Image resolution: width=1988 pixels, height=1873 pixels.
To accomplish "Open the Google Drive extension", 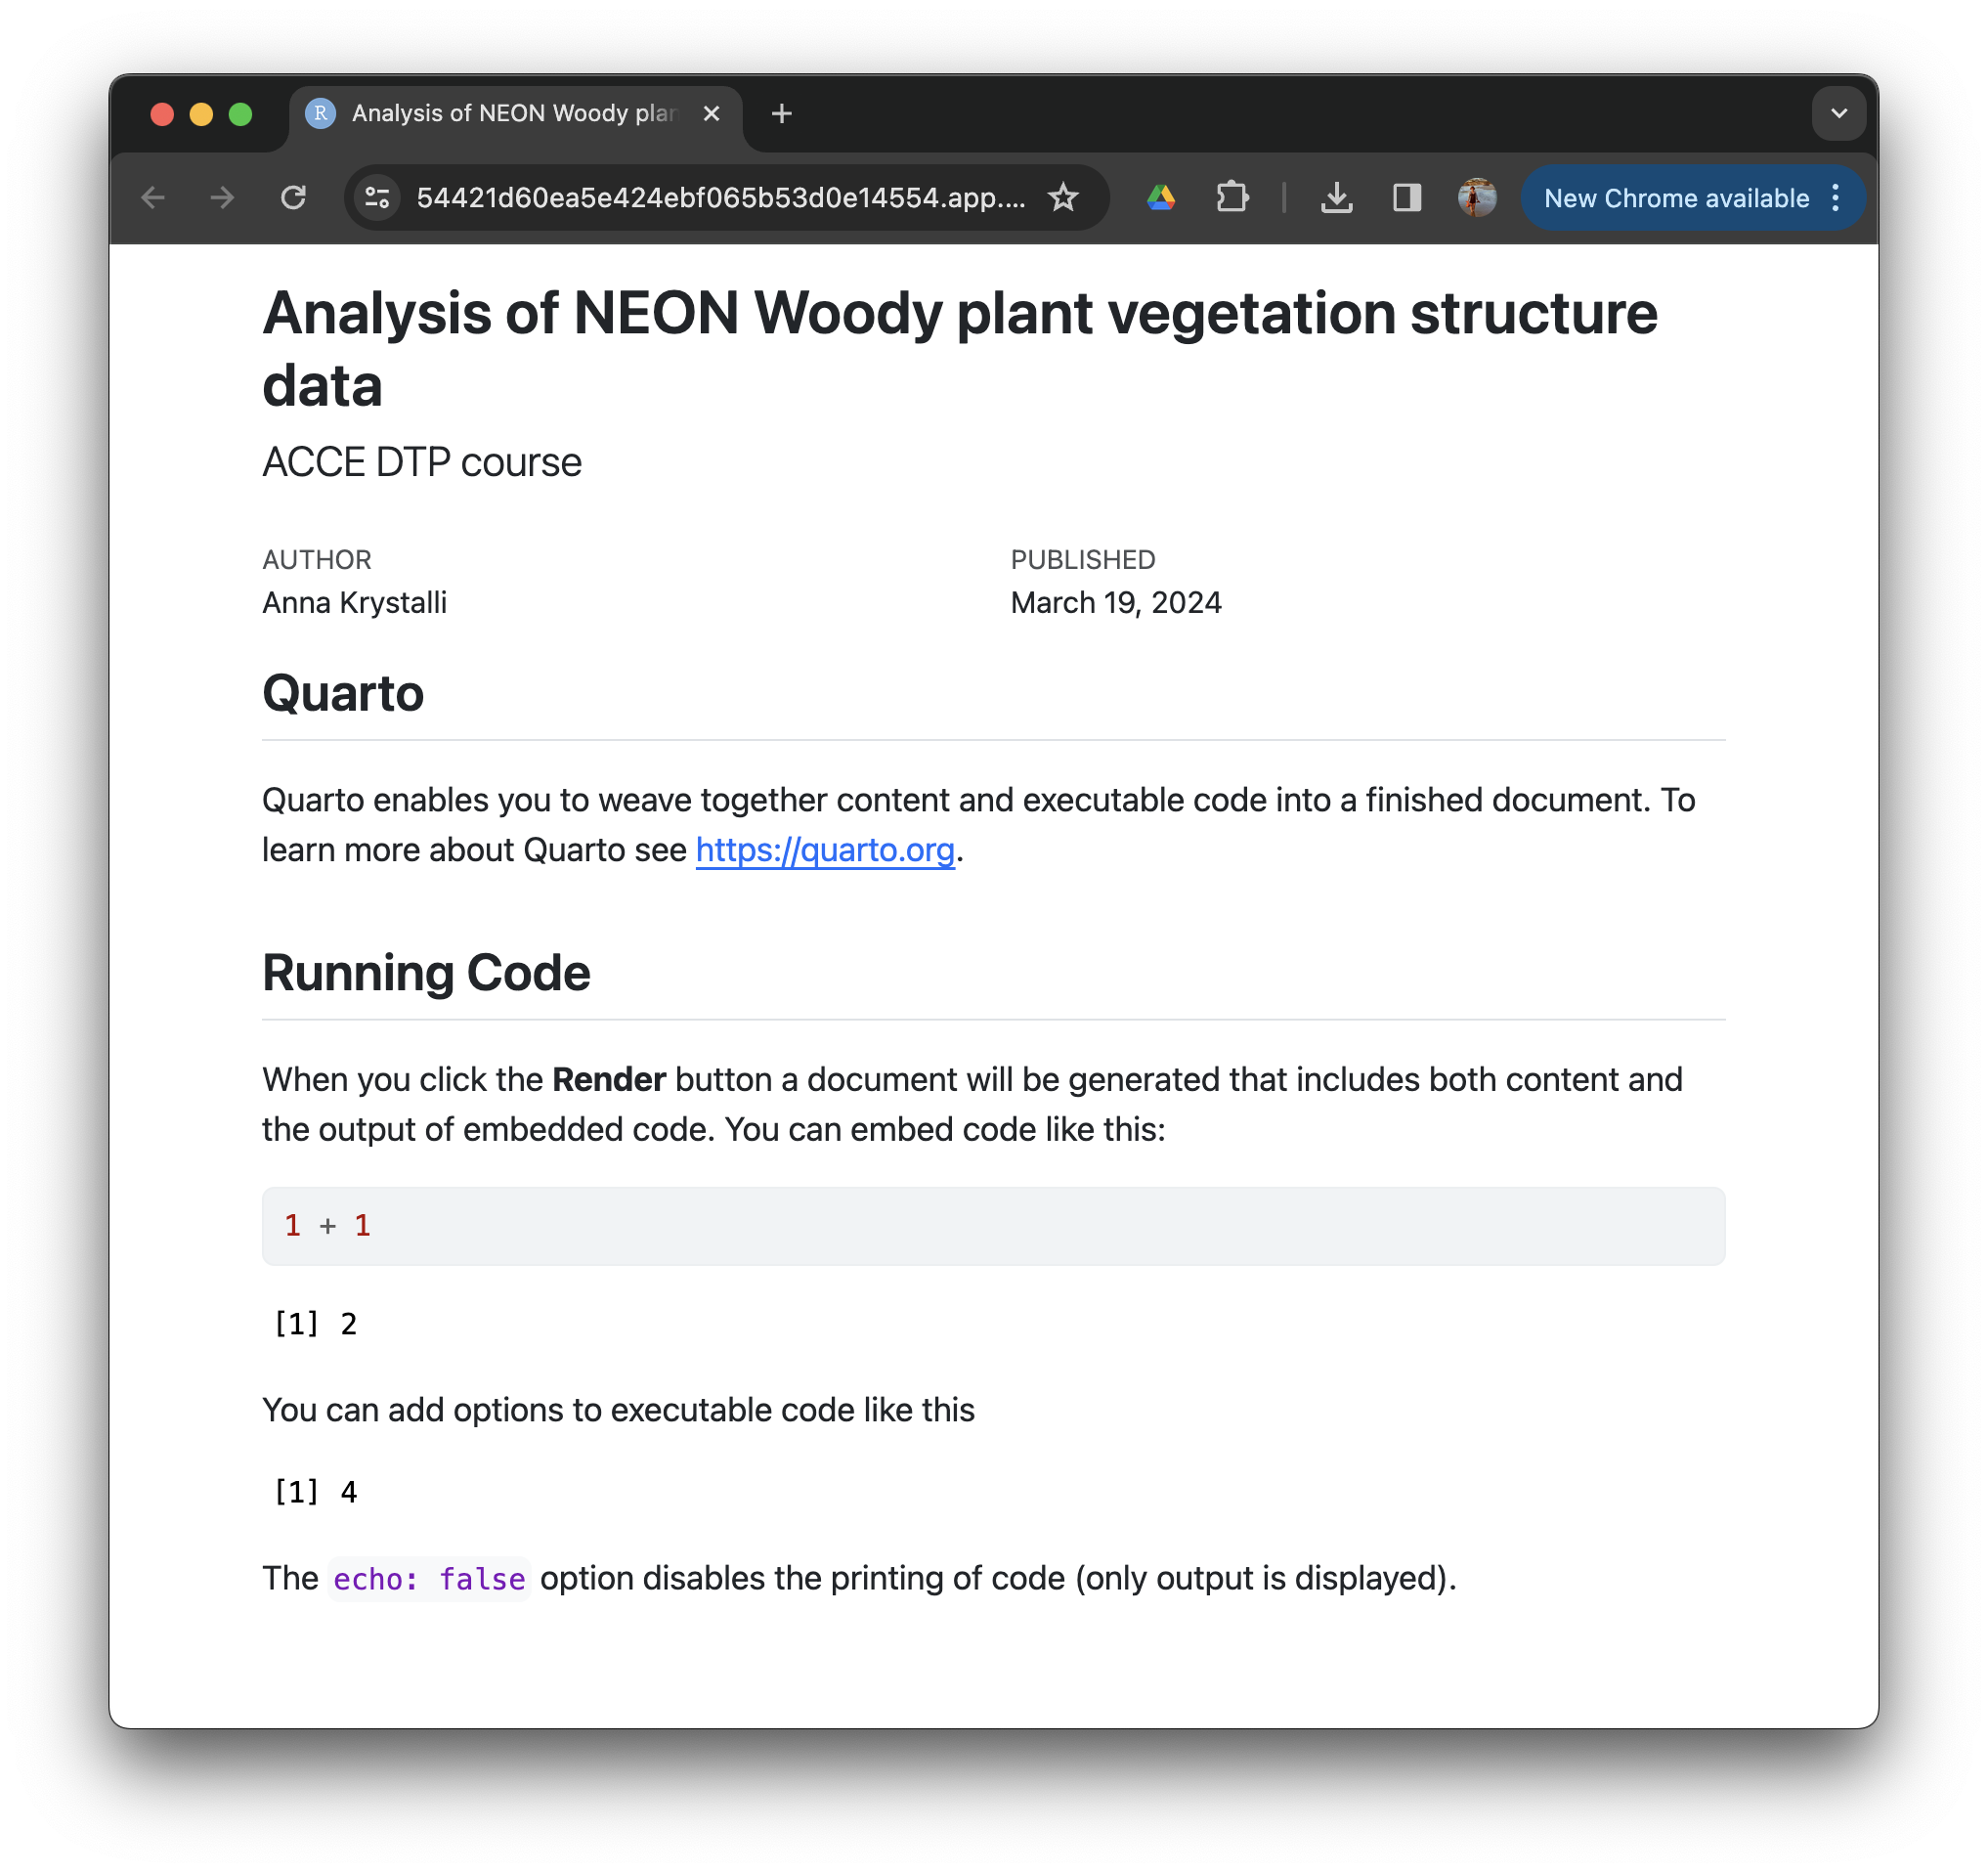I will tap(1161, 198).
